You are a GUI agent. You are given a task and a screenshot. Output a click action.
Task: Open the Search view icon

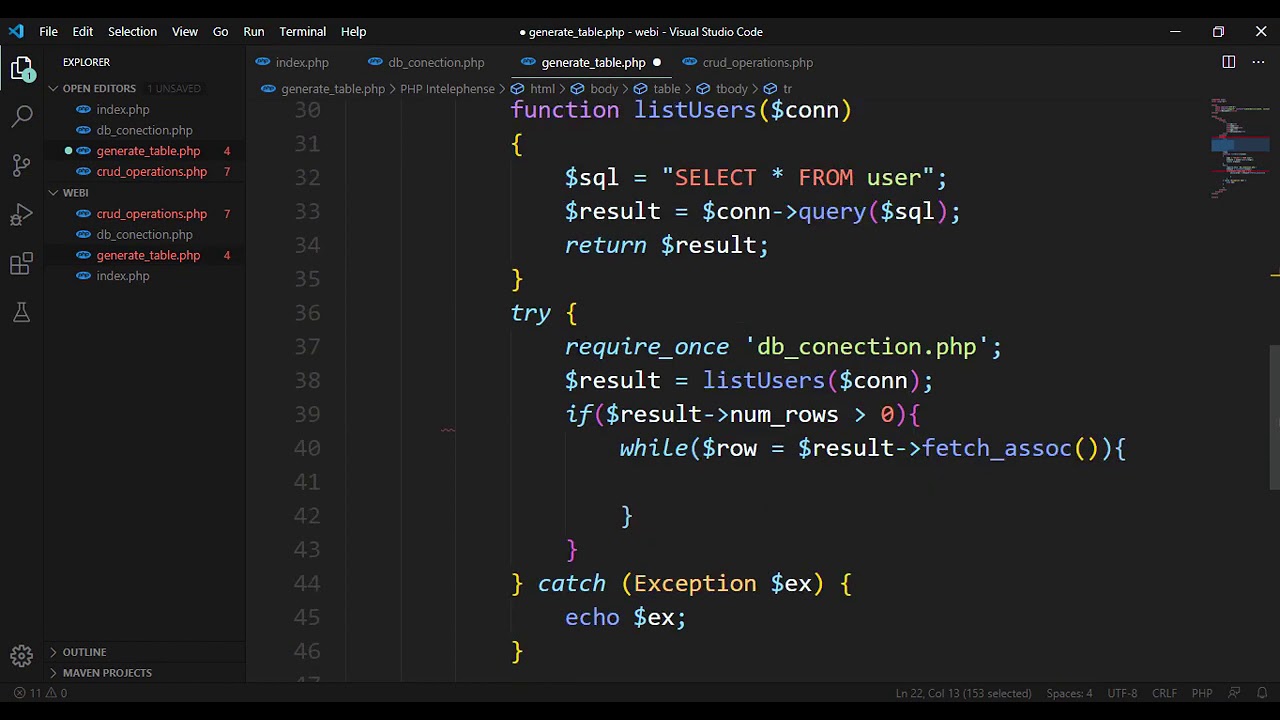click(x=22, y=117)
